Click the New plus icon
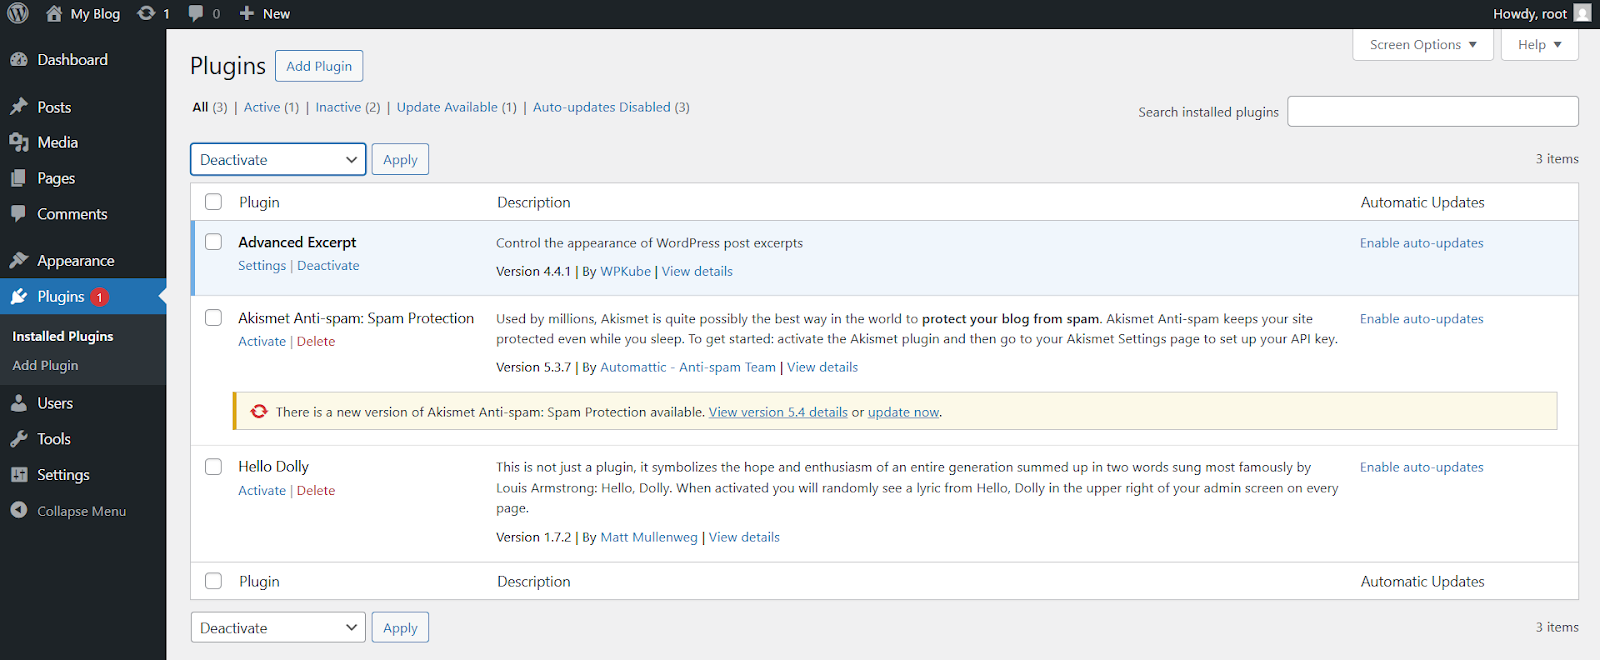The width and height of the screenshot is (1600, 660). [x=247, y=13]
